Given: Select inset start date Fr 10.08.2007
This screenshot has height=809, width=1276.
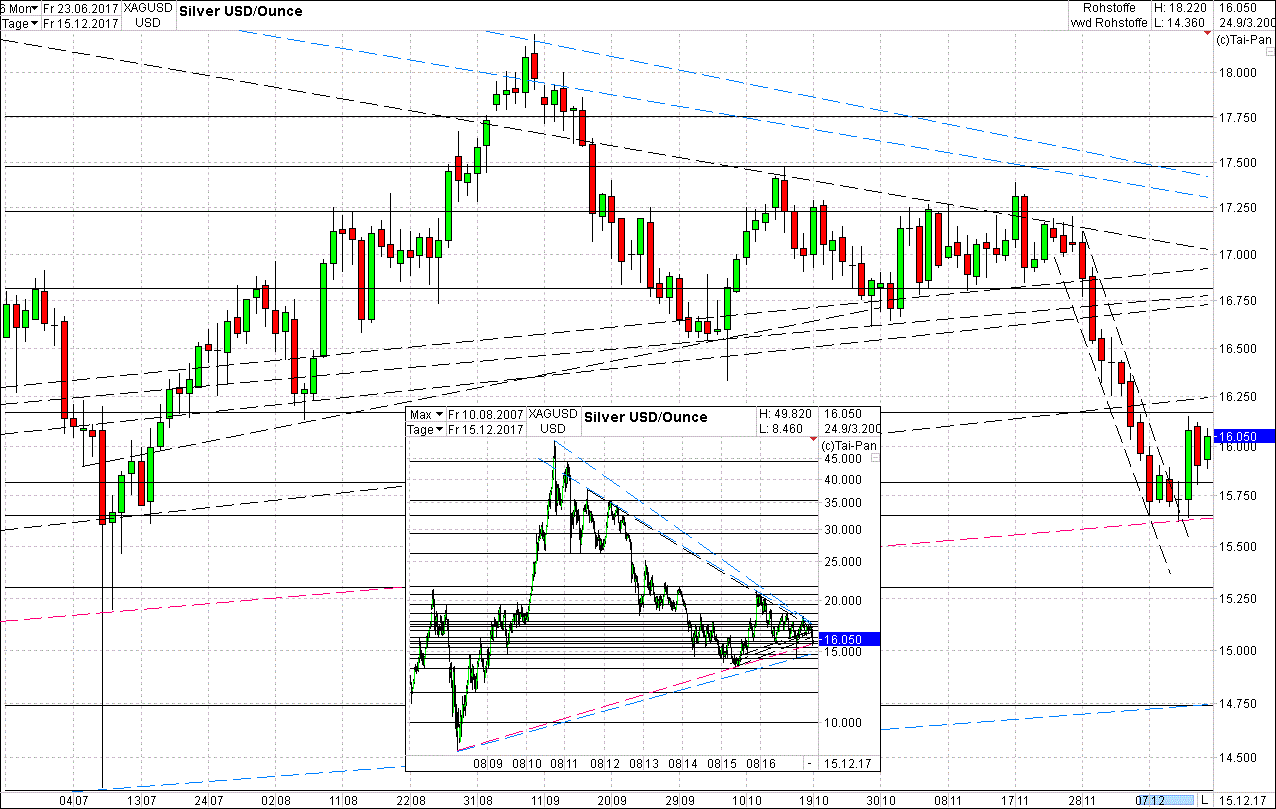Looking at the screenshot, I should click(x=487, y=416).
